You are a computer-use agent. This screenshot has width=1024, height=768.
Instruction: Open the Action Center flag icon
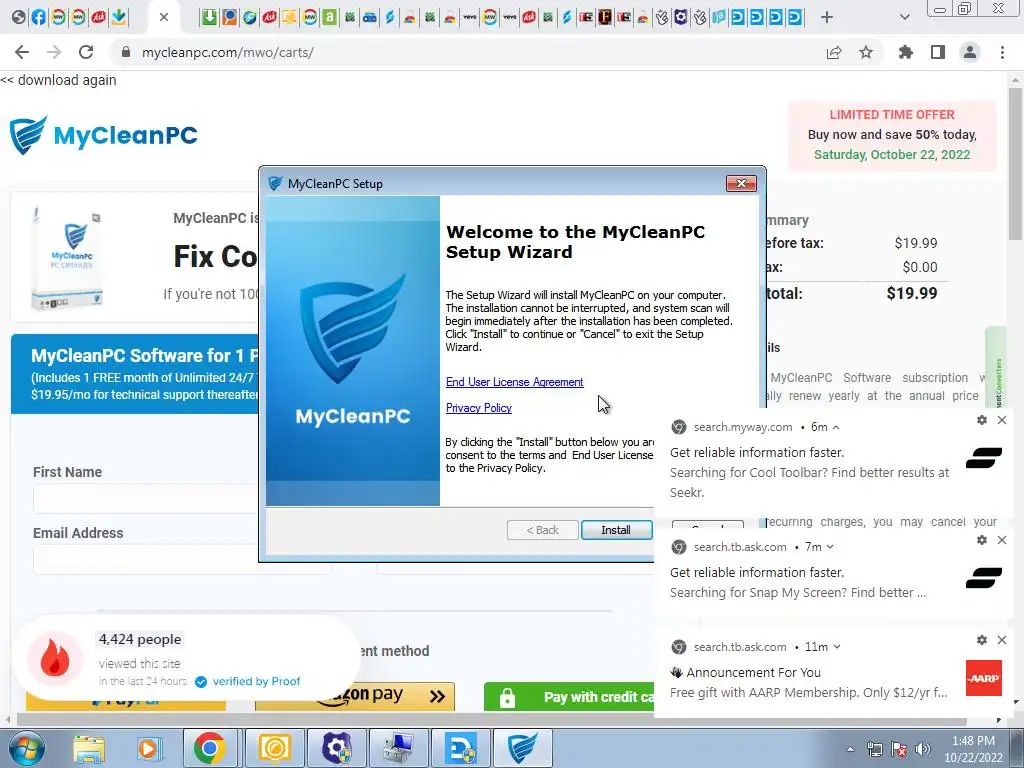[x=899, y=749]
